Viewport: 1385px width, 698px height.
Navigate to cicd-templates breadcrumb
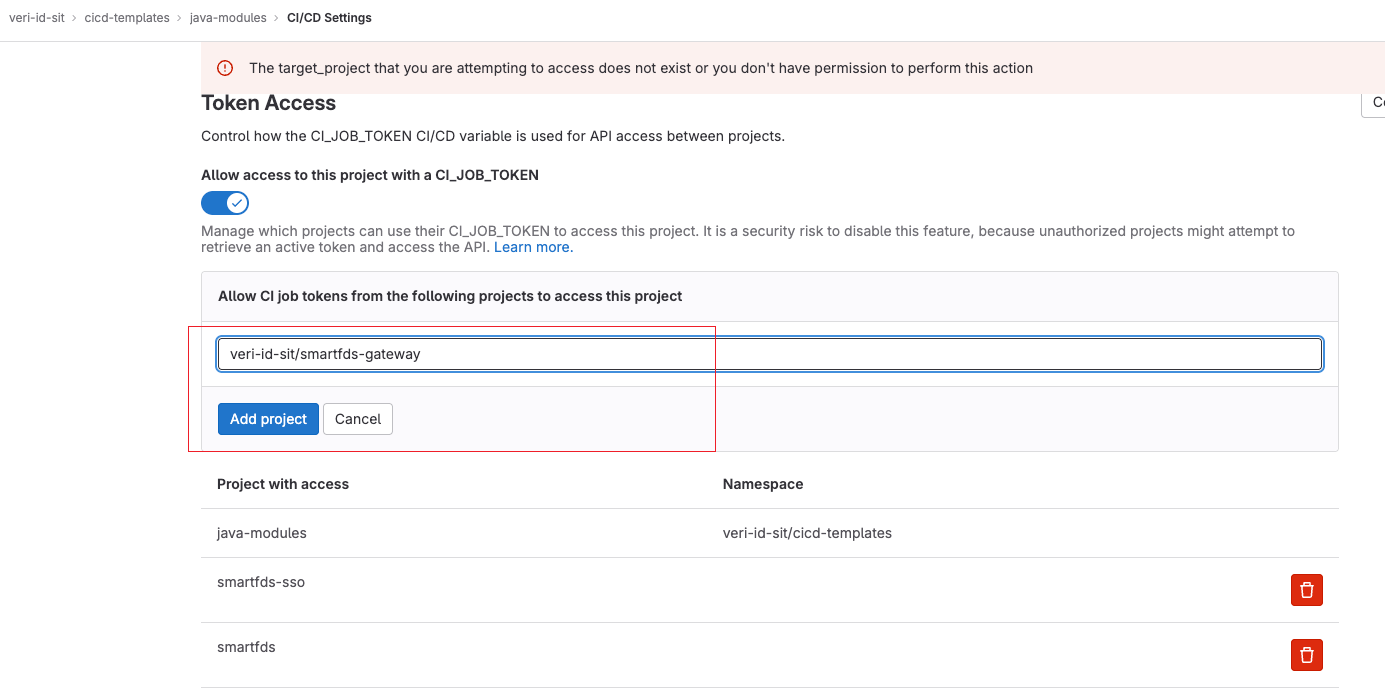point(126,18)
